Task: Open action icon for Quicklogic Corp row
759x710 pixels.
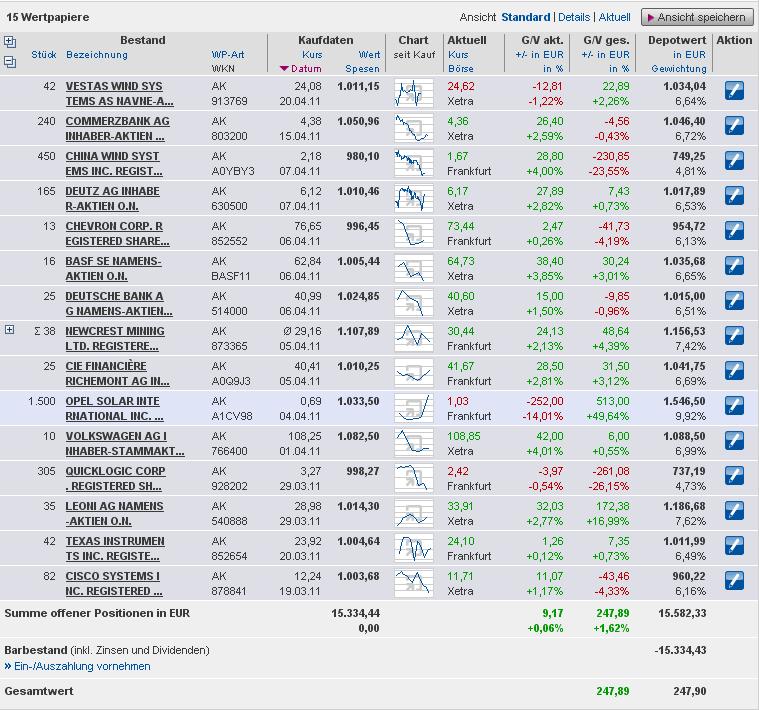Action: tap(734, 475)
